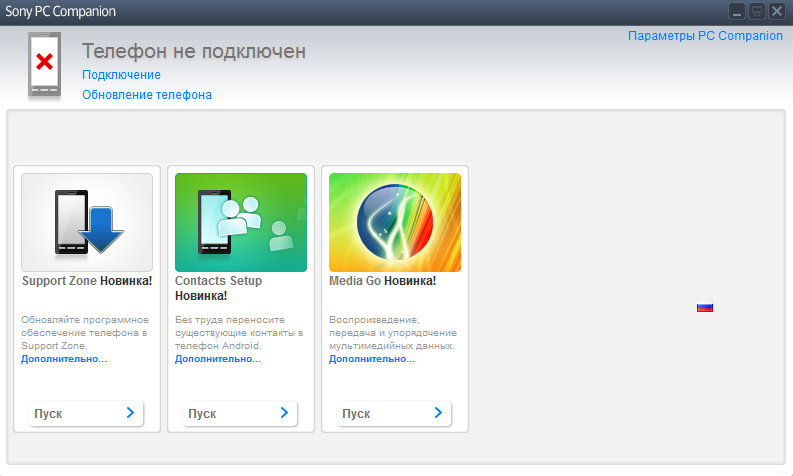Click the Обновление телефона link

click(147, 95)
